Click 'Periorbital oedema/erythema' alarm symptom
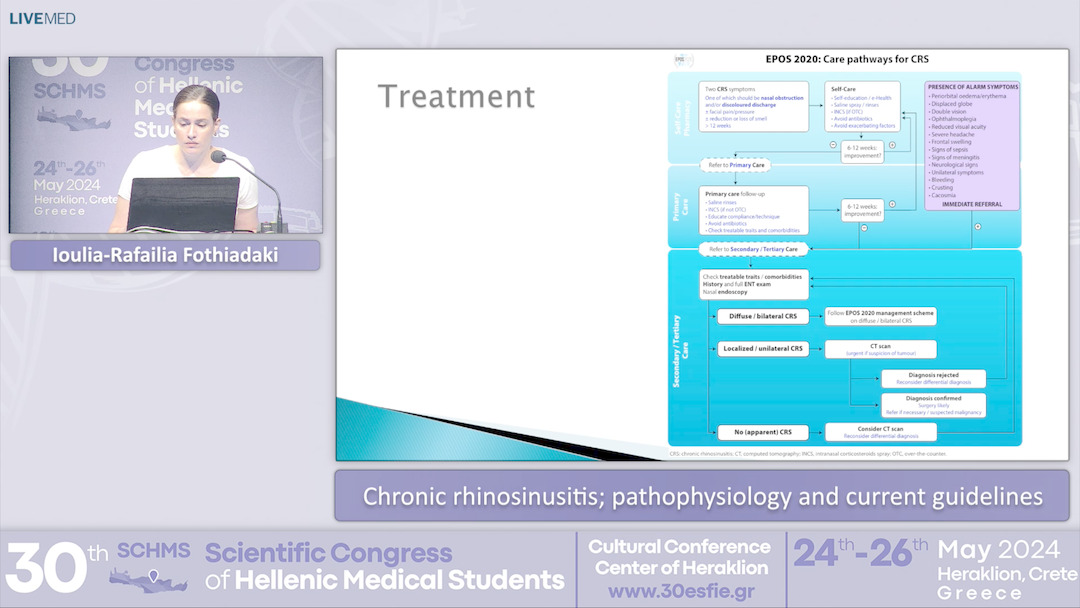 [967, 96]
